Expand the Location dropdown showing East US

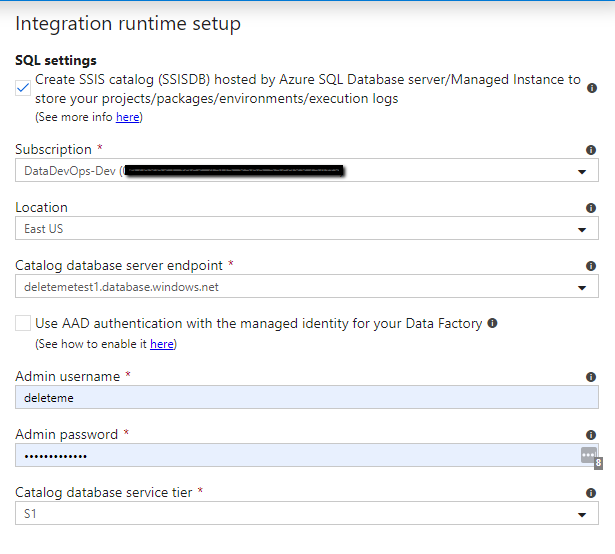pos(581,230)
